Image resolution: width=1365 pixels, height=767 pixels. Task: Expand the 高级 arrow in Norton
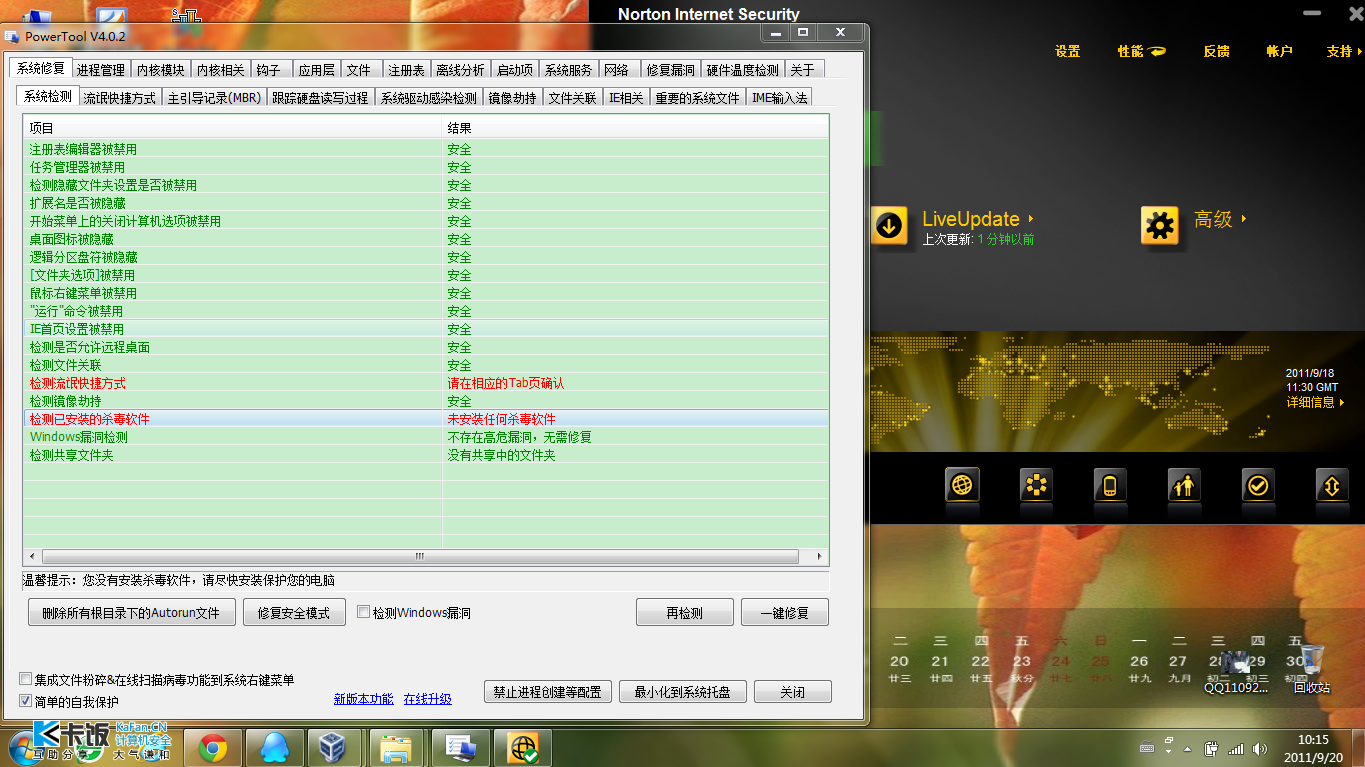click(x=1244, y=218)
